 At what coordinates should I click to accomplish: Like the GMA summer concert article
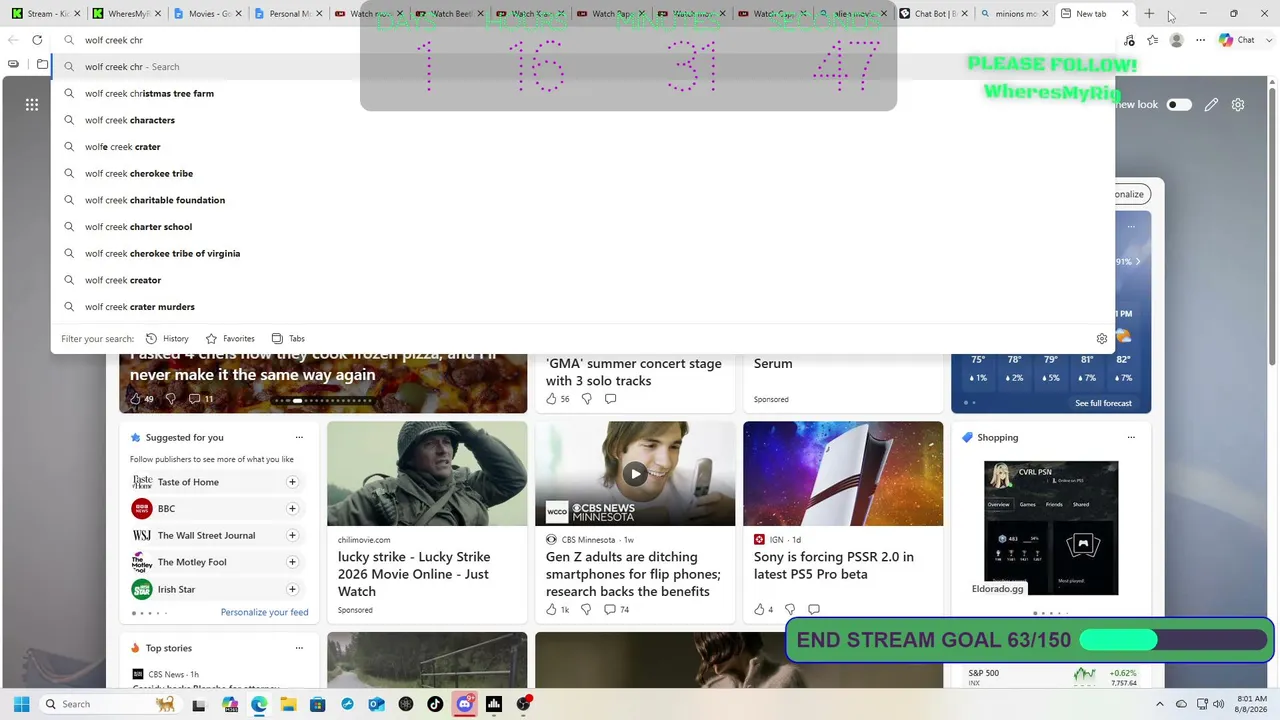[x=551, y=399]
